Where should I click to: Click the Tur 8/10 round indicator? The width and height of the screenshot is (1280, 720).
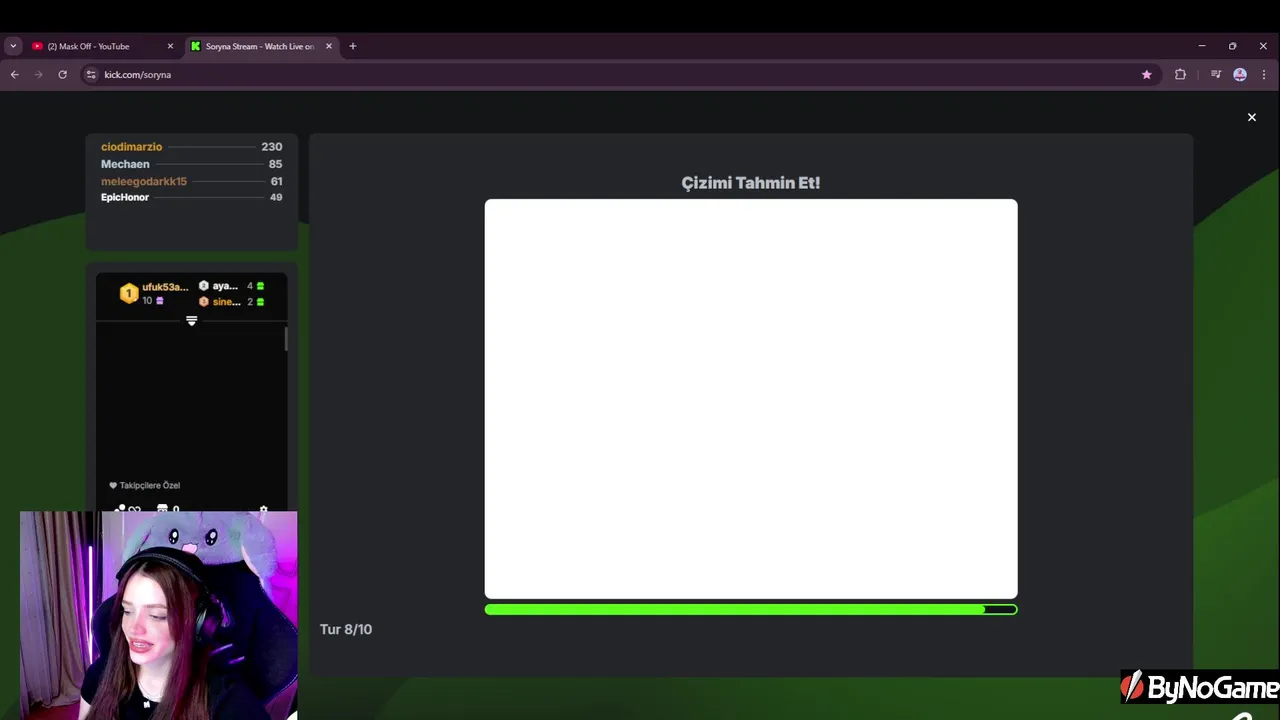(346, 629)
